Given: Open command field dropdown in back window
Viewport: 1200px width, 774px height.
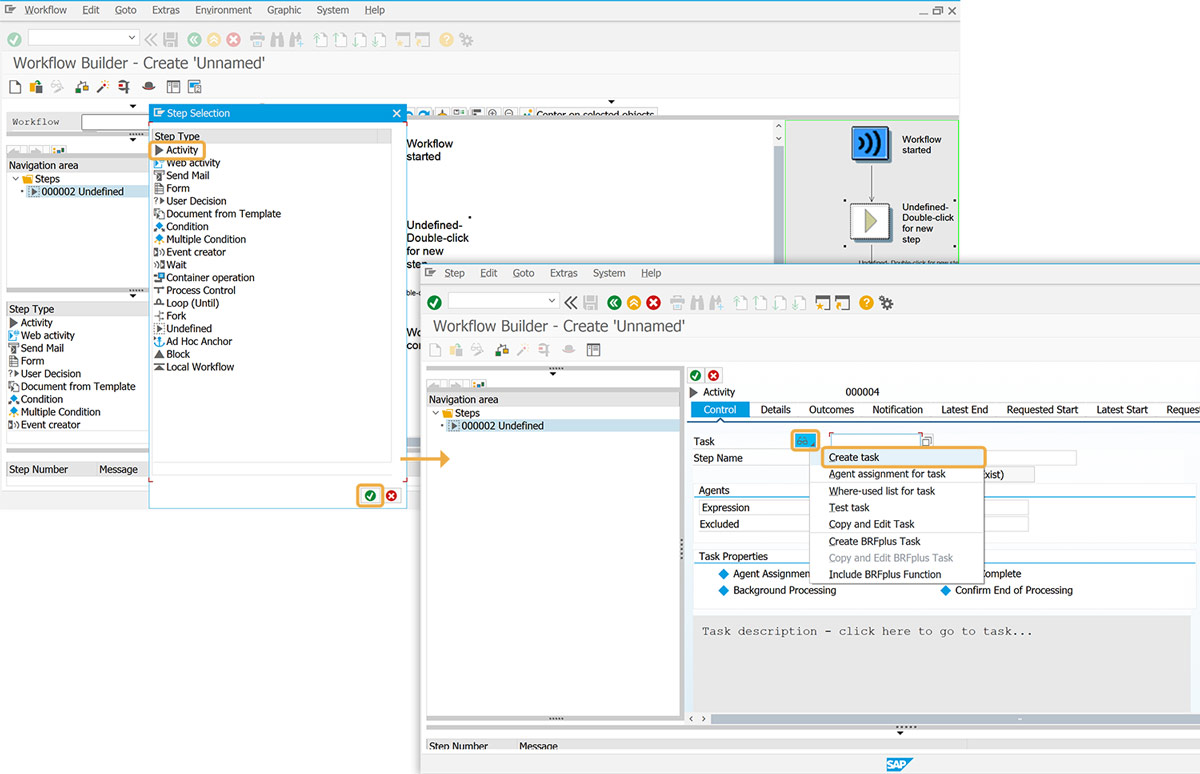Looking at the screenshot, I should [133, 38].
